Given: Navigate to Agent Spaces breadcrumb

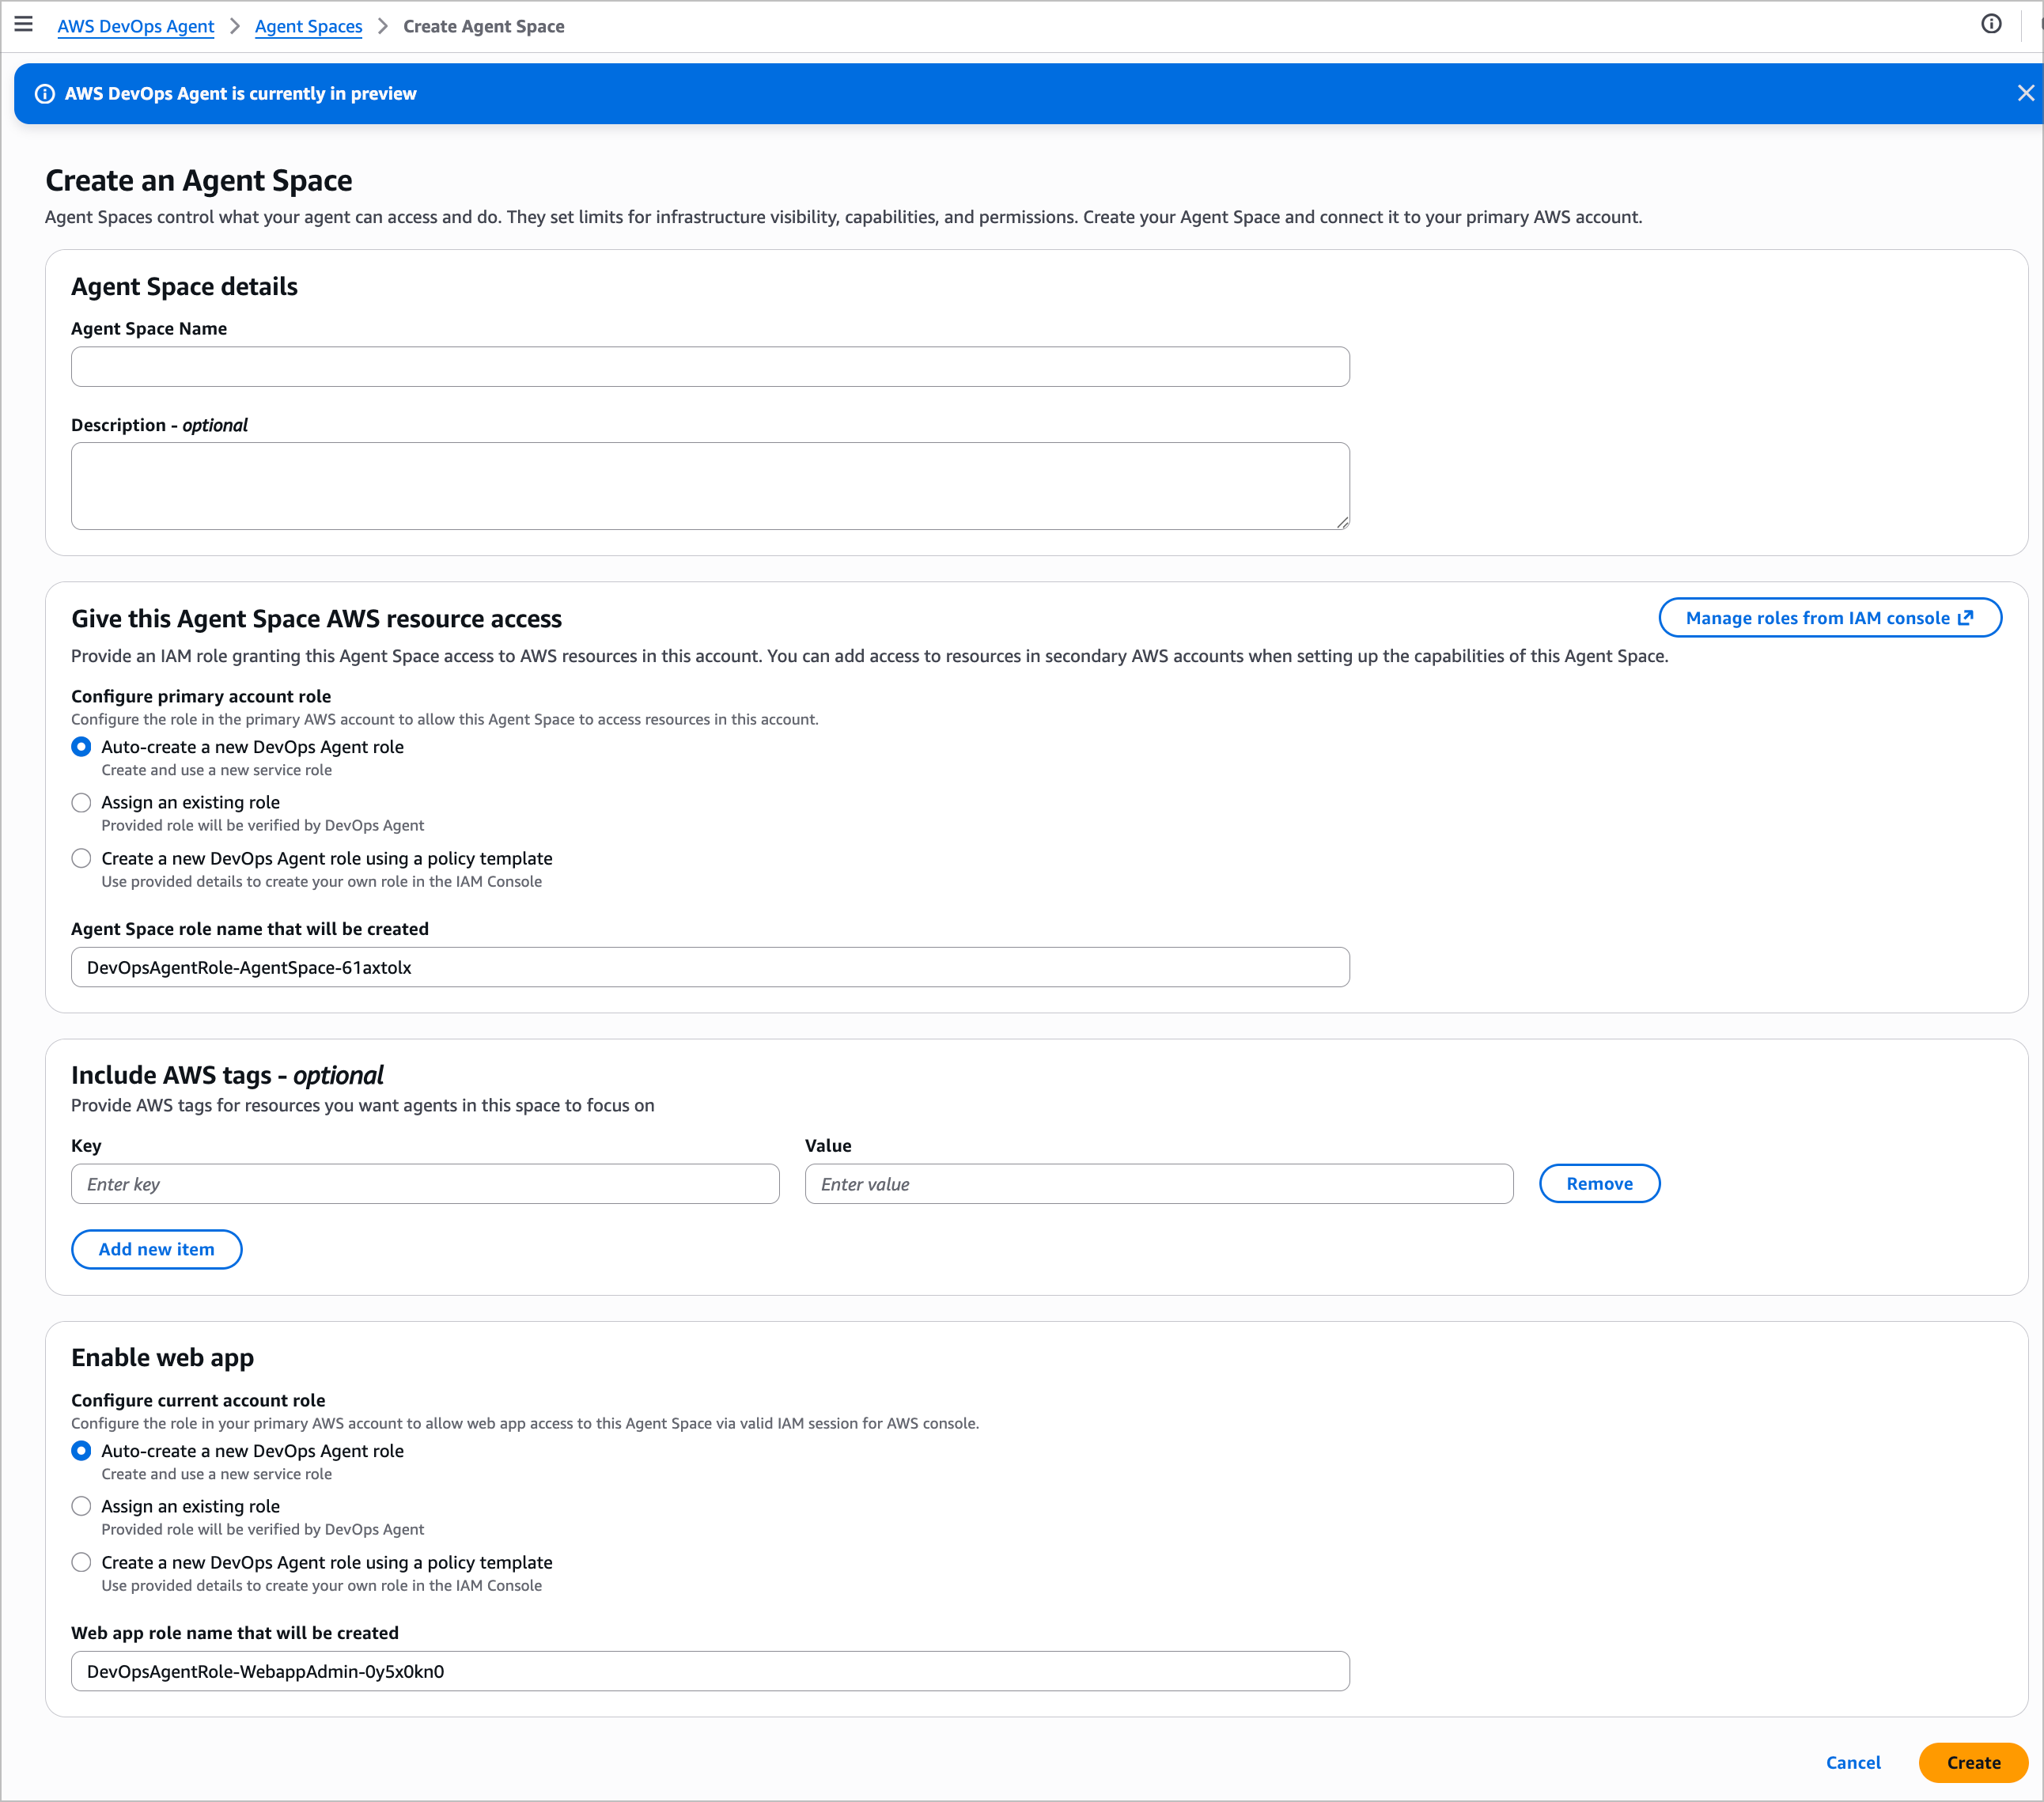Looking at the screenshot, I should (x=308, y=27).
